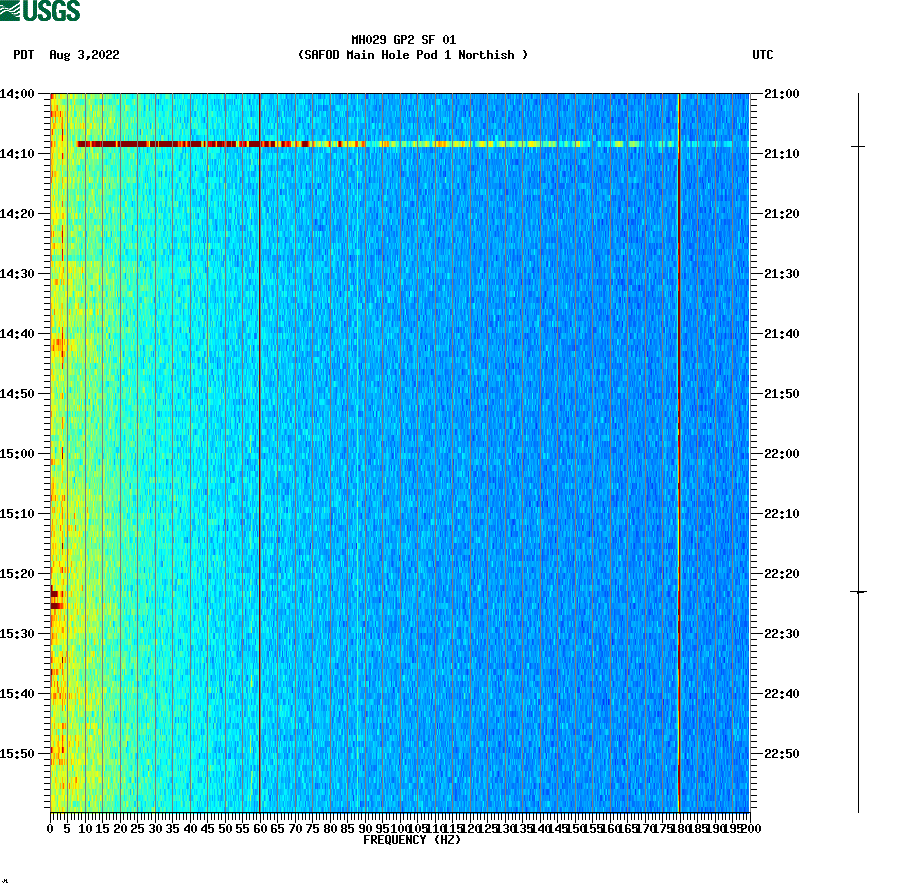902x892 pixels.
Task: Select the green wave symbol in USGS logo
Action: [x=10, y=9]
